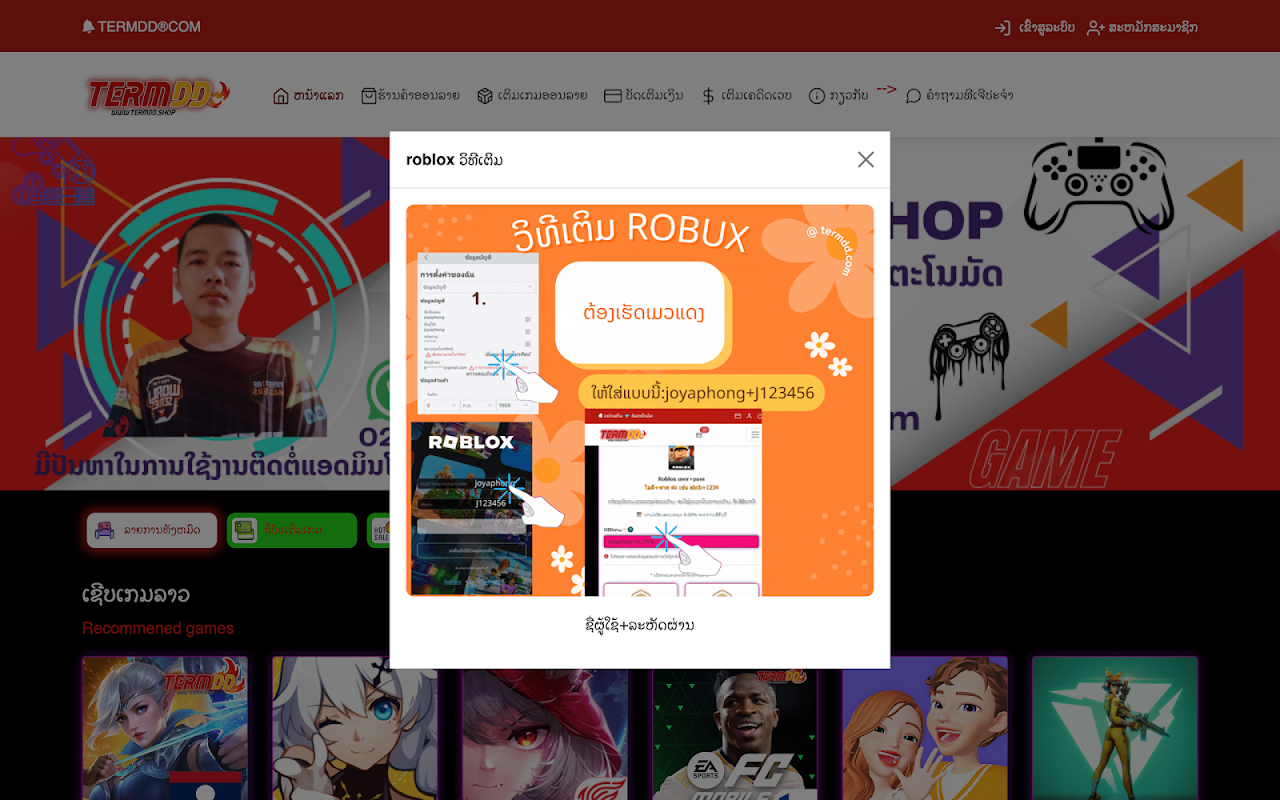Open the ຮ້ານຄ້າອອນລາຍ online shop menu

[410, 96]
